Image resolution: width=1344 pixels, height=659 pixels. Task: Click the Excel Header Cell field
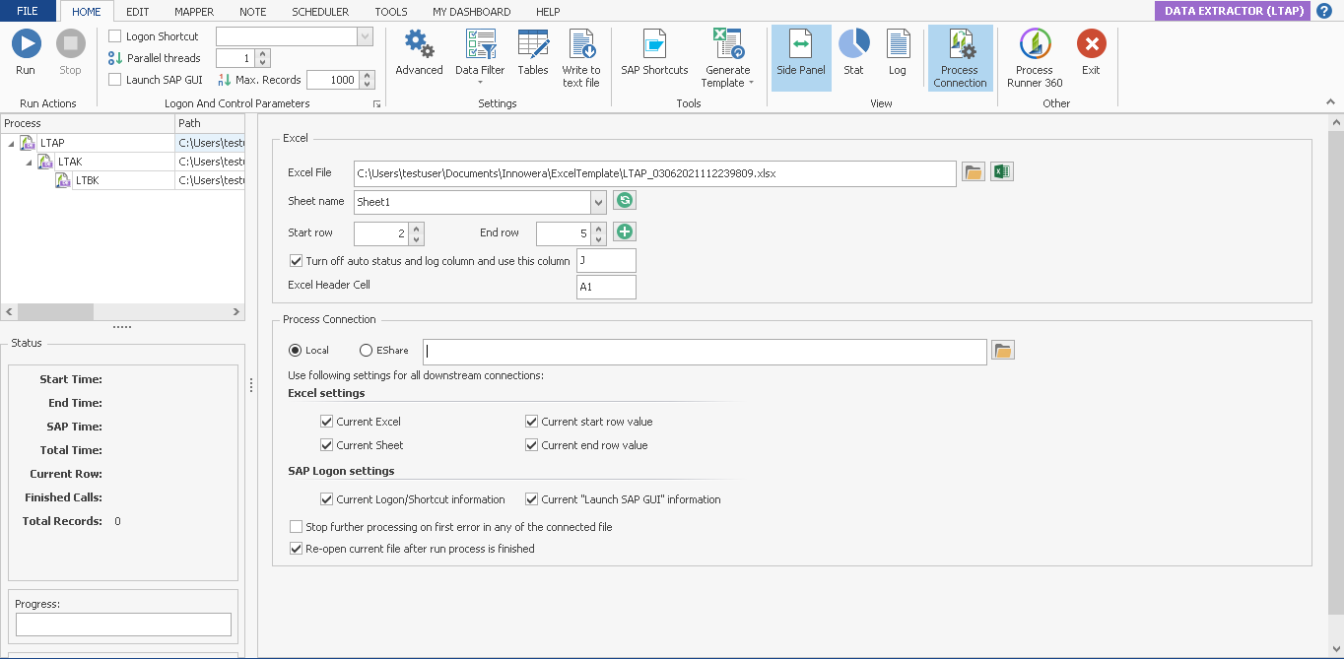point(606,288)
